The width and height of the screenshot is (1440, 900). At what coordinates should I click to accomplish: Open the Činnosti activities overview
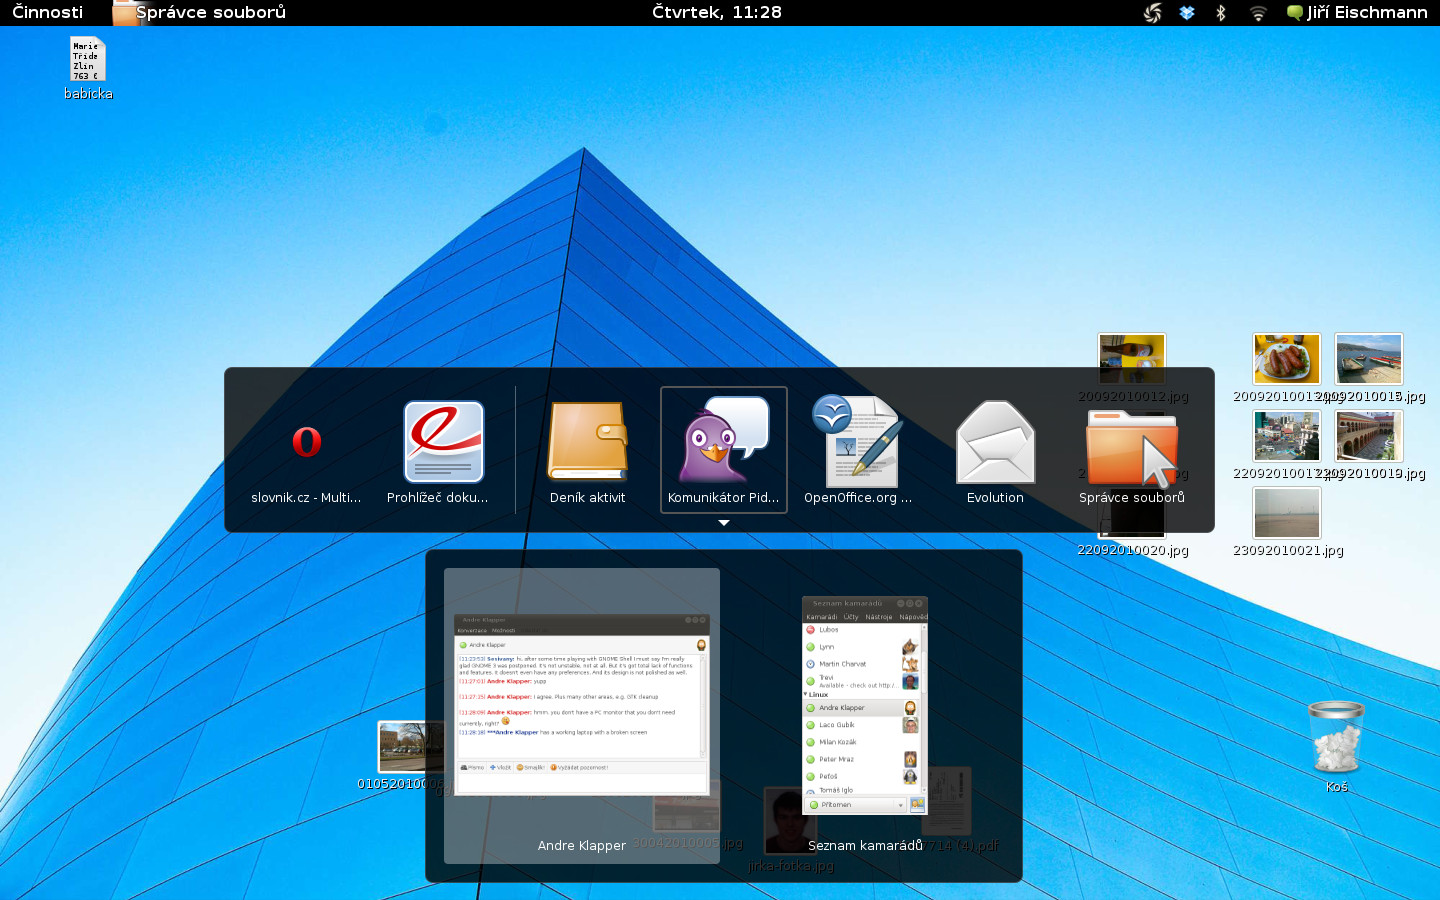pos(47,12)
